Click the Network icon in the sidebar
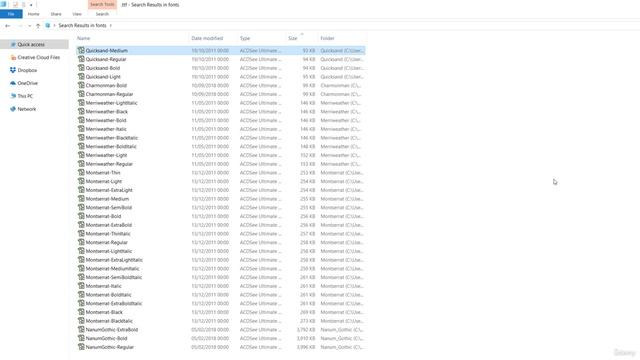 pos(13,109)
